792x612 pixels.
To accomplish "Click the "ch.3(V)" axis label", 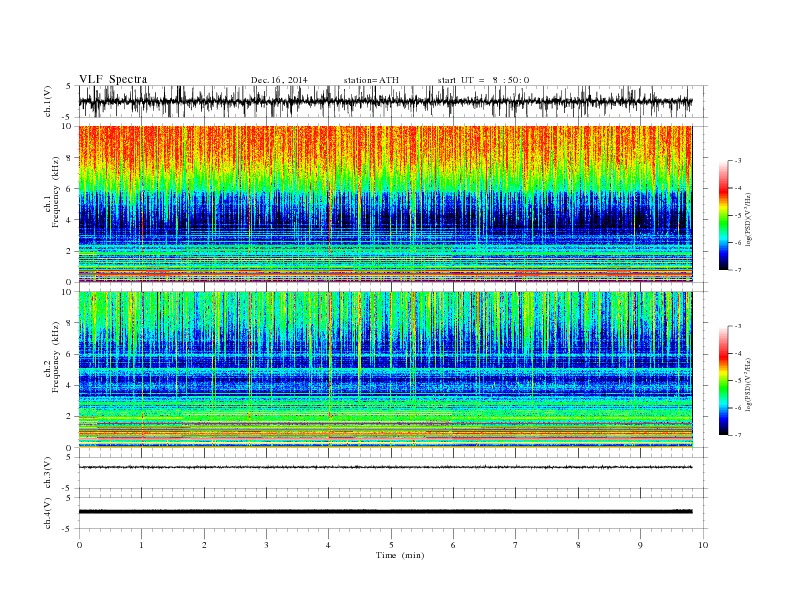I will point(48,473).
